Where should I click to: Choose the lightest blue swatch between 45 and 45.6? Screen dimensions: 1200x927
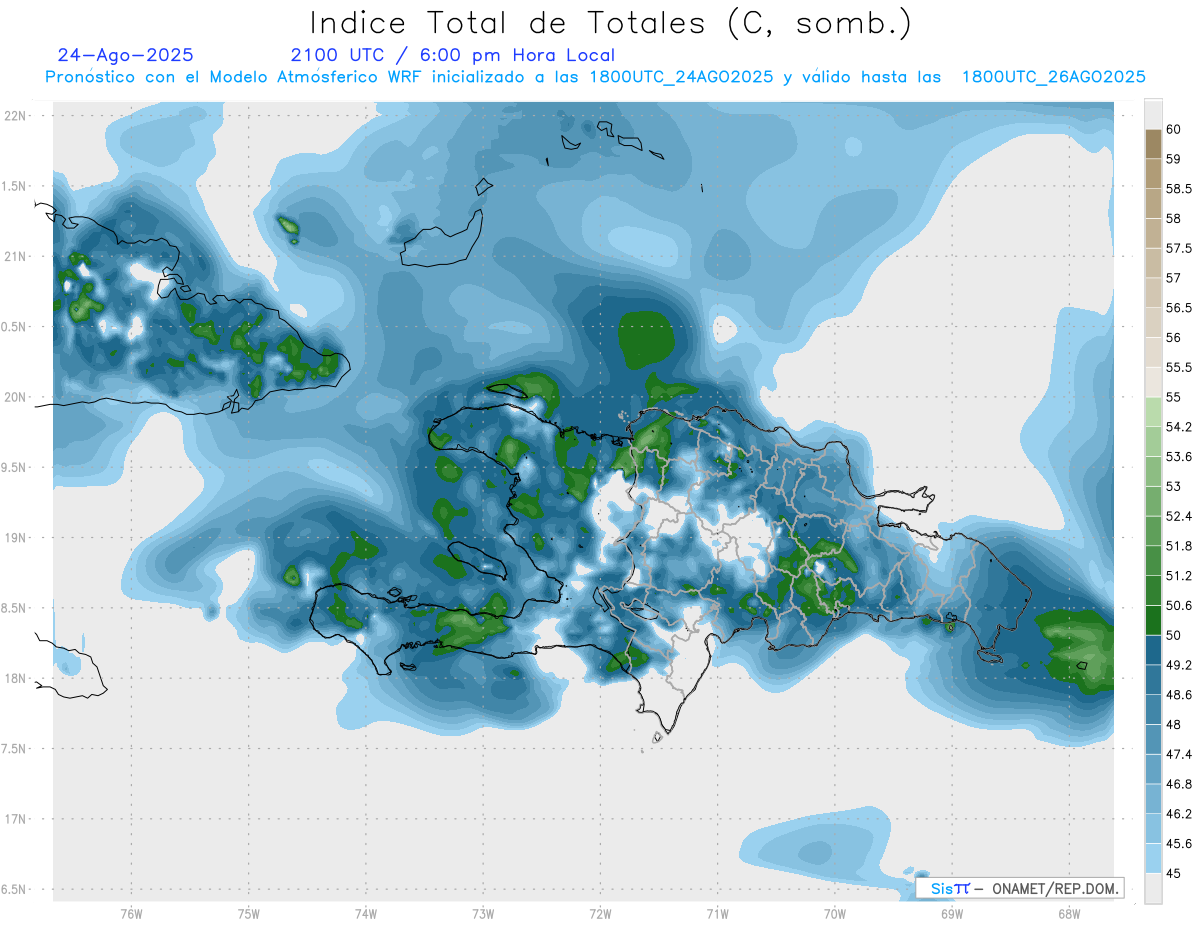point(1153,857)
